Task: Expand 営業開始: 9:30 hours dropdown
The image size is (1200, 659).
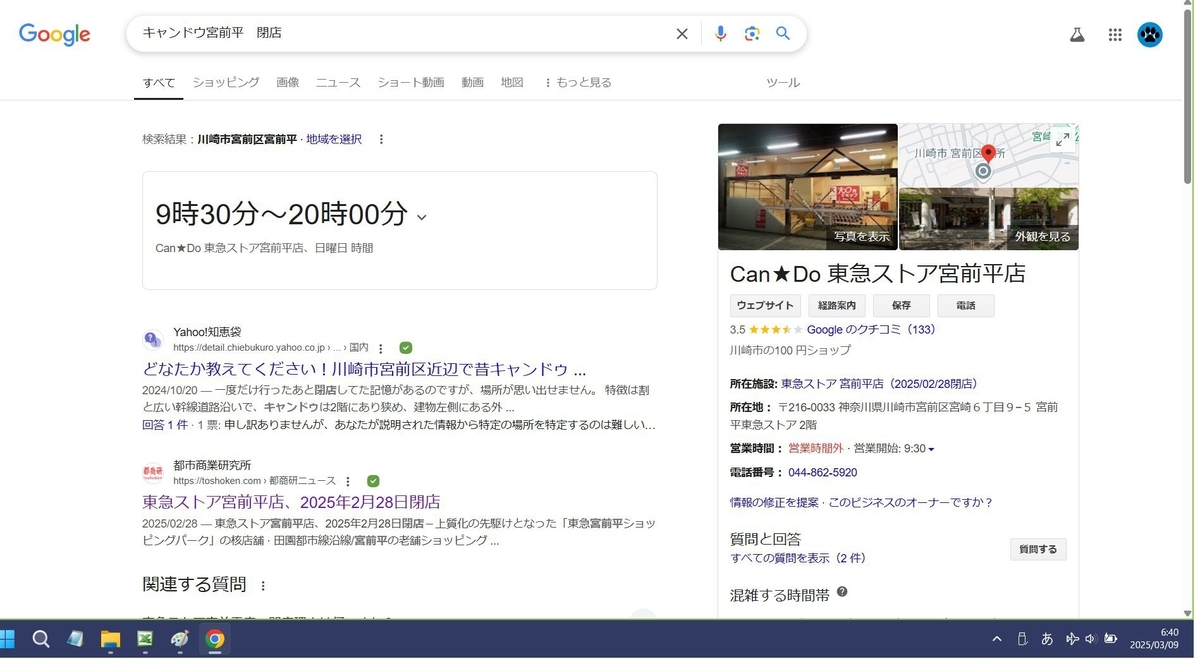Action: coord(931,450)
